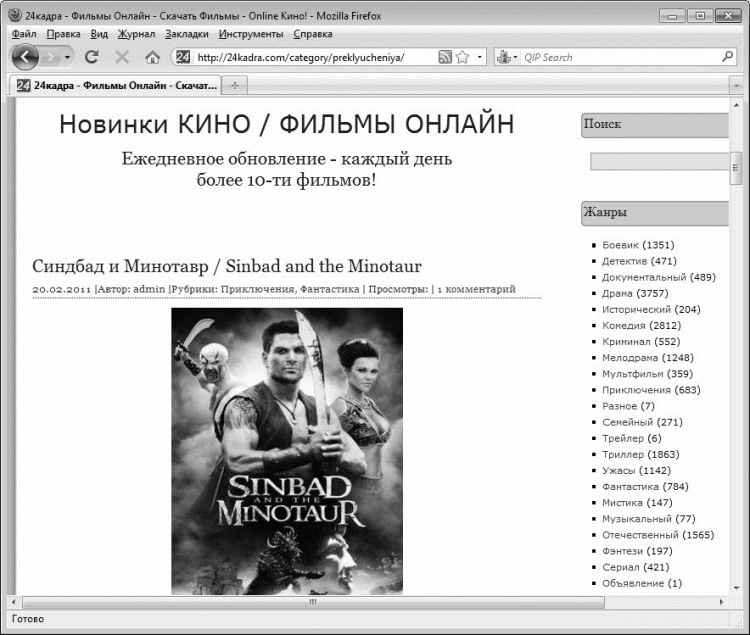Screen dimensions: 750x635
Task: Reload the page with the refresh icon
Action: (92, 57)
